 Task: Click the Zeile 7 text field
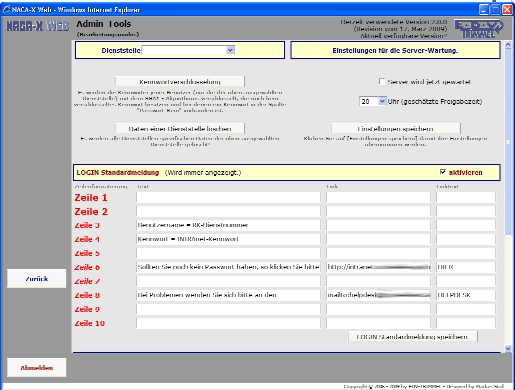(x=228, y=281)
